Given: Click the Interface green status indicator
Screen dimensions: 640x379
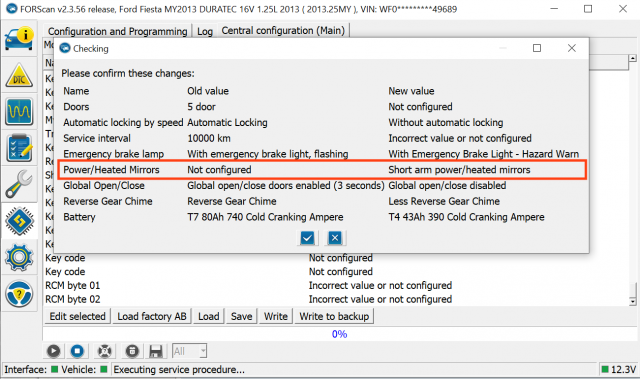Looking at the screenshot, I should pos(54,369).
